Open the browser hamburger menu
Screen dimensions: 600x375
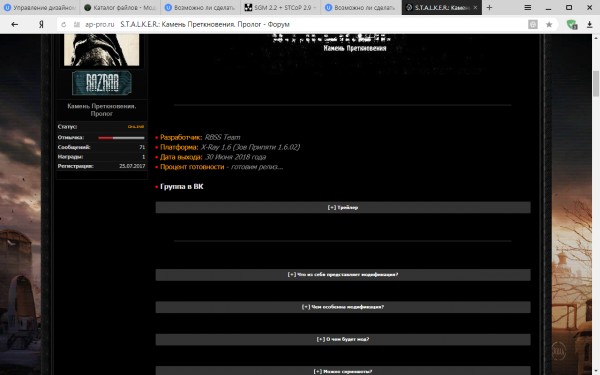pyautogui.click(x=528, y=7)
